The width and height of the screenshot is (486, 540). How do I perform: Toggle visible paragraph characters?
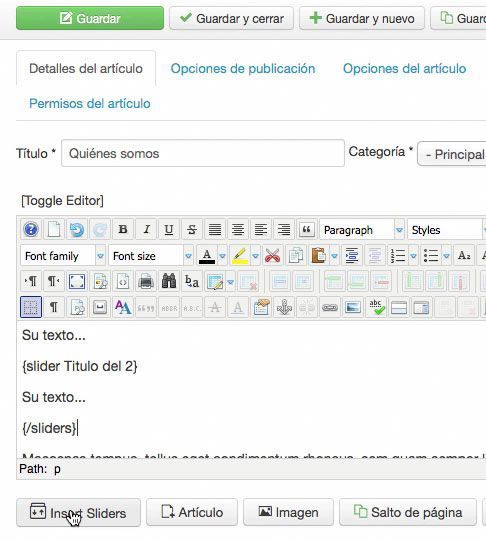54,308
